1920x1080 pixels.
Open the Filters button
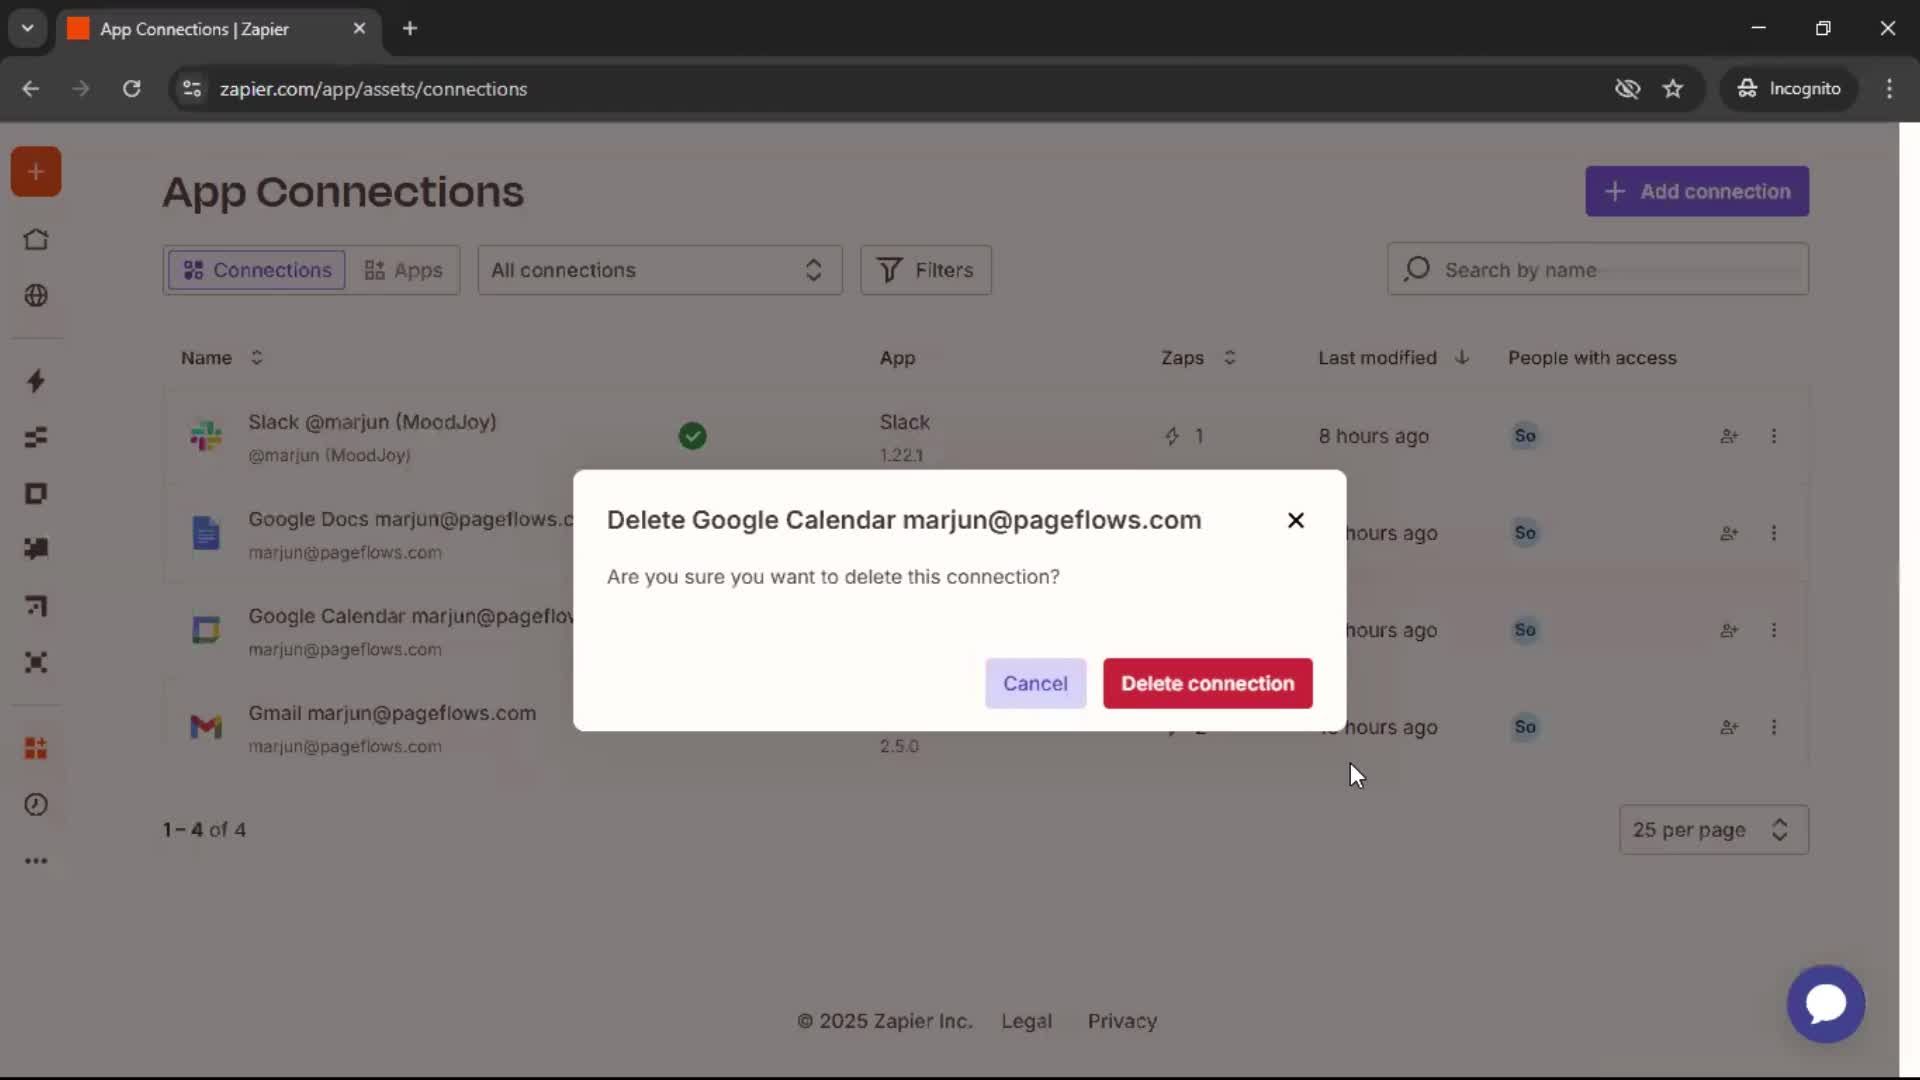pyautogui.click(x=925, y=270)
